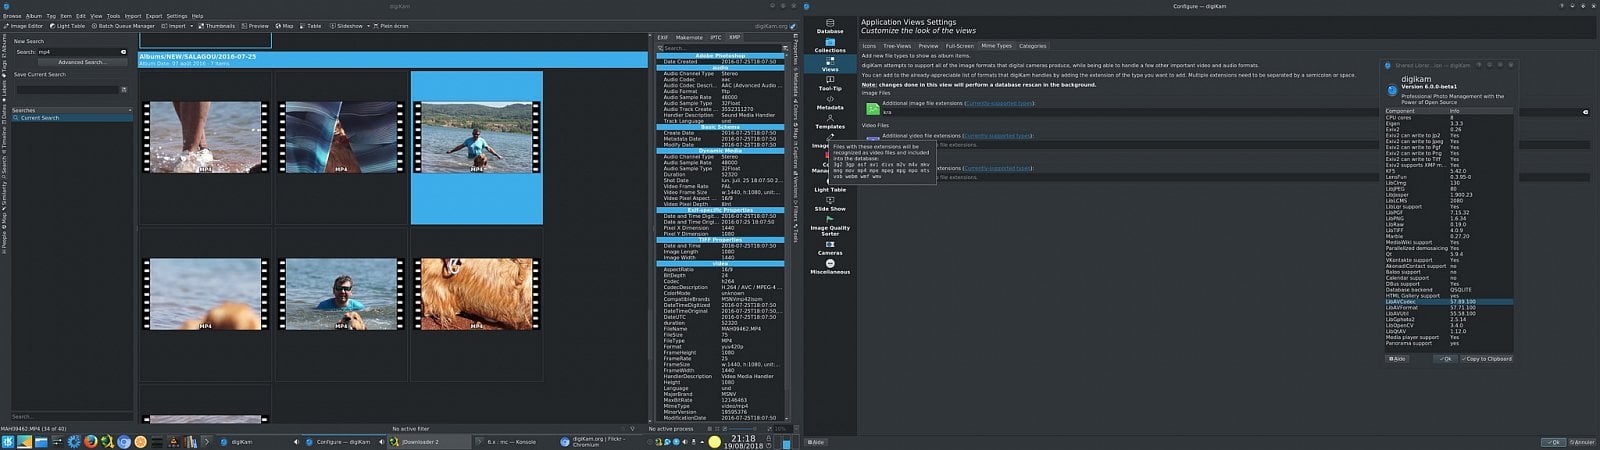Open the Slideshow dropdown arrow
This screenshot has width=1600, height=450.
click(368, 26)
